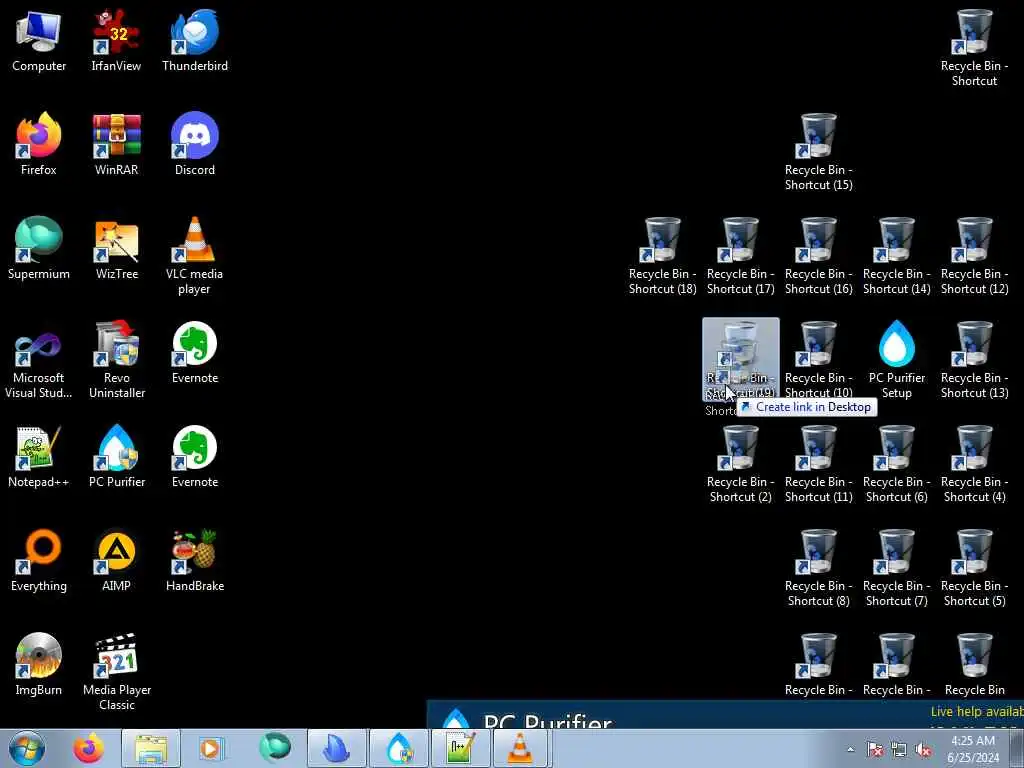Select the Evernote icon beside Revo Uninstaller
The width and height of the screenshot is (1024, 768).
tap(195, 352)
